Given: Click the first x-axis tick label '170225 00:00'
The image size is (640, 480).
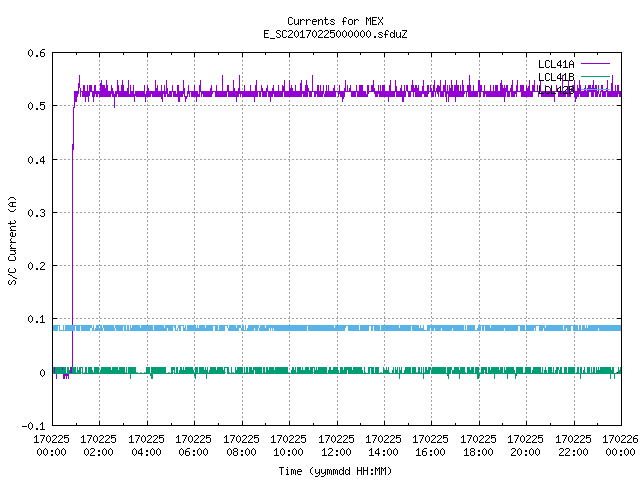Looking at the screenshot, I should point(51,446).
